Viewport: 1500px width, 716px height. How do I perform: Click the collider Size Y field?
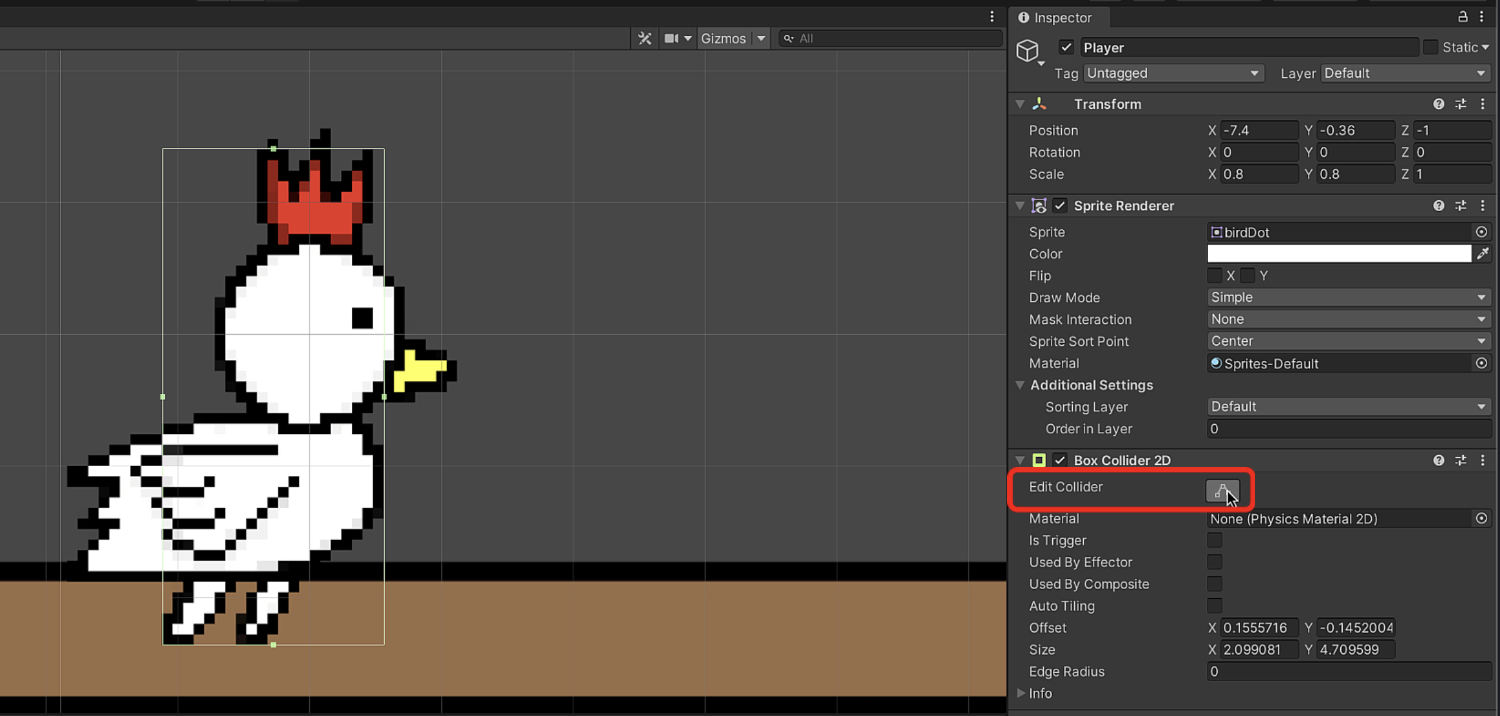(x=1355, y=650)
